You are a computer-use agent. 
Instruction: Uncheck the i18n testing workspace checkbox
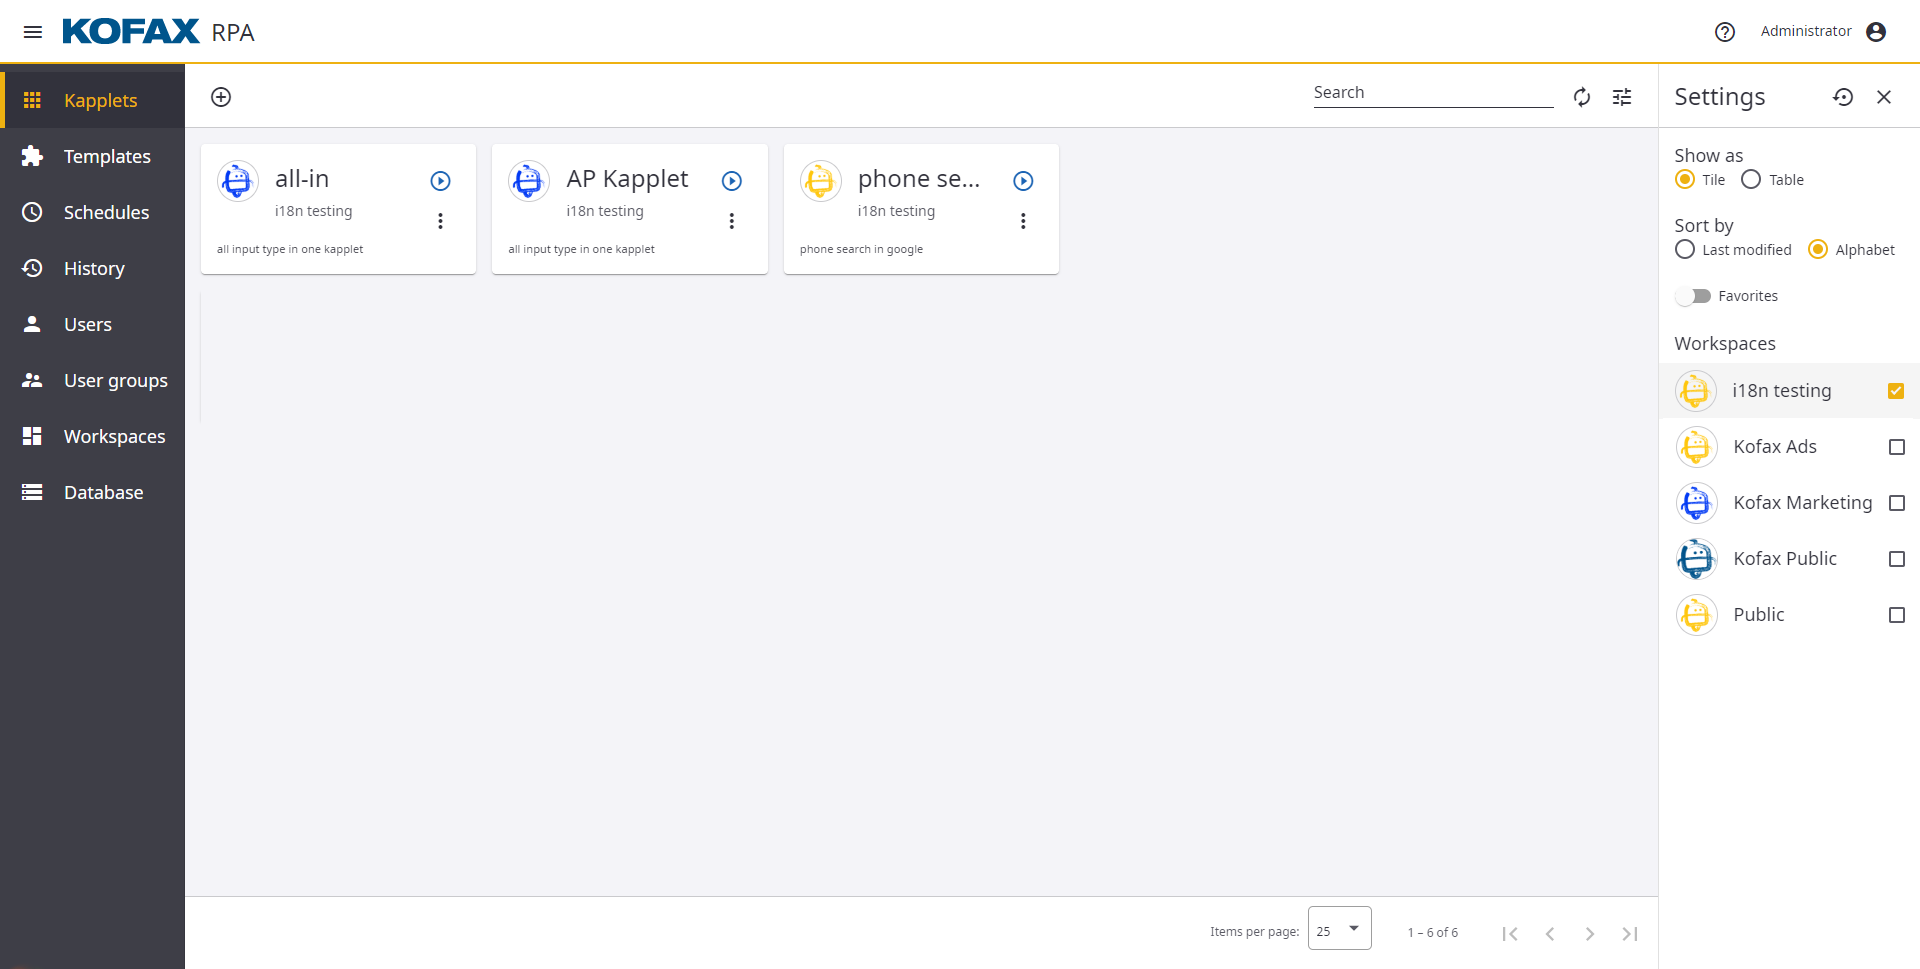[1895, 391]
